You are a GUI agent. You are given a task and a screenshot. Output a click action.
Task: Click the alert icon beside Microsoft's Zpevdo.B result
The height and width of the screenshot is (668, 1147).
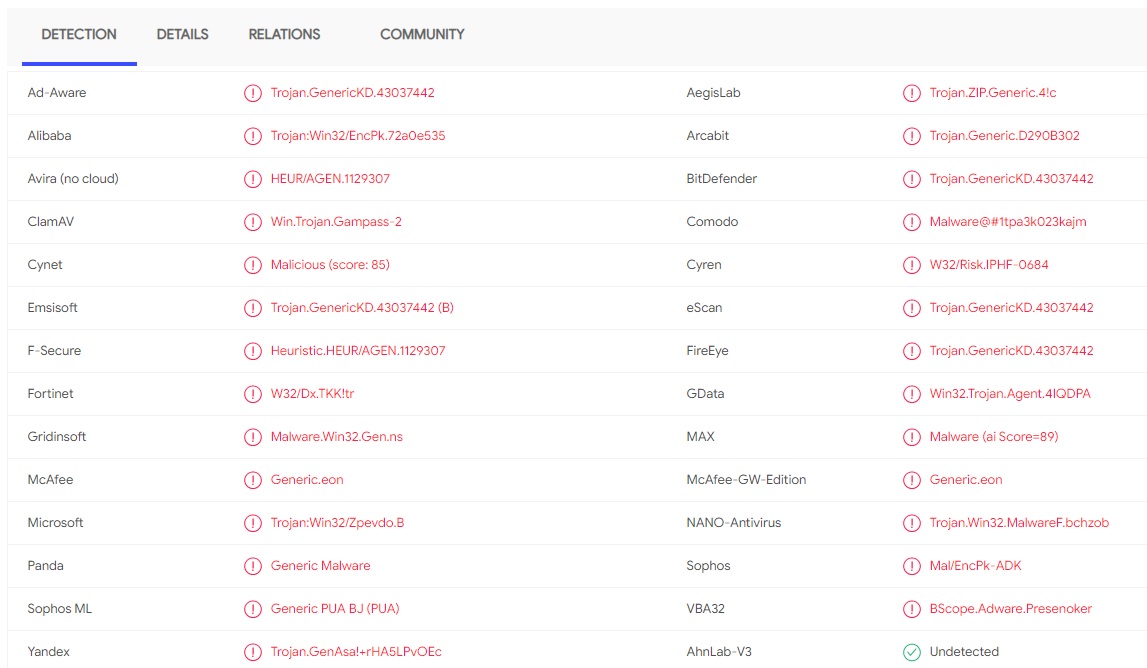coord(252,523)
